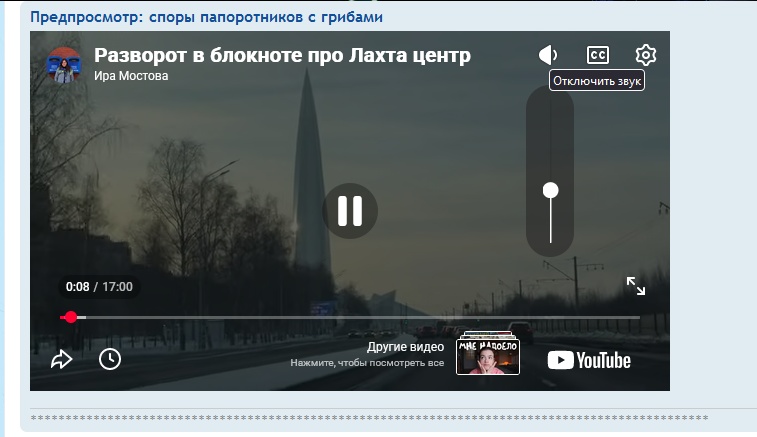757x437 pixels.
Task: Seek to the middle of the video timeline
Action: [350, 317]
